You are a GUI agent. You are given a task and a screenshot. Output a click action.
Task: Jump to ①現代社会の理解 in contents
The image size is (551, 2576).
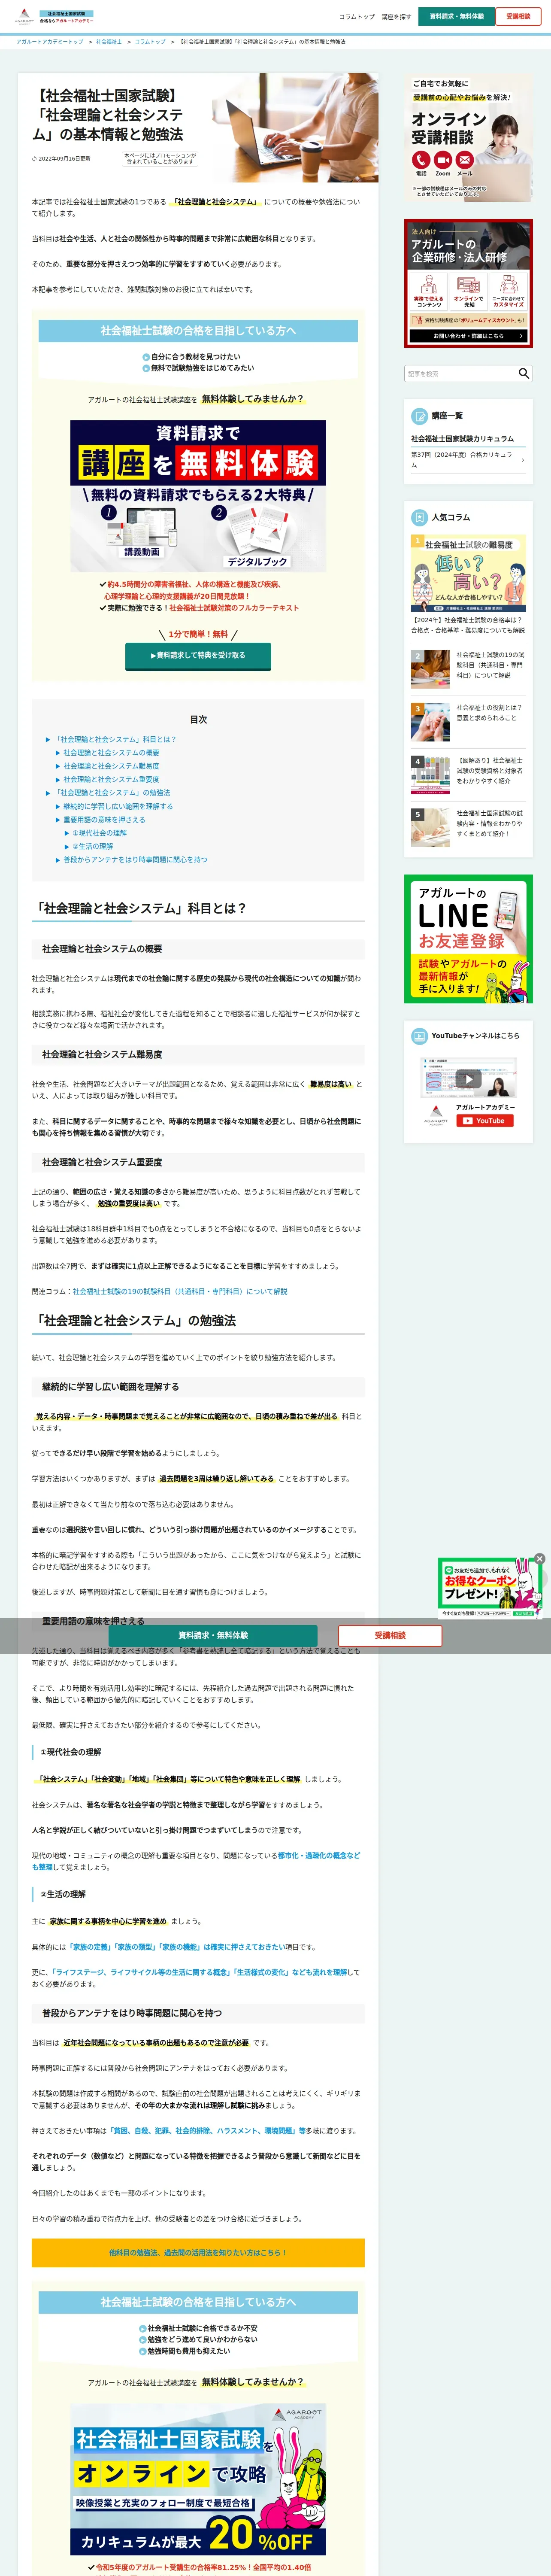pos(99,832)
